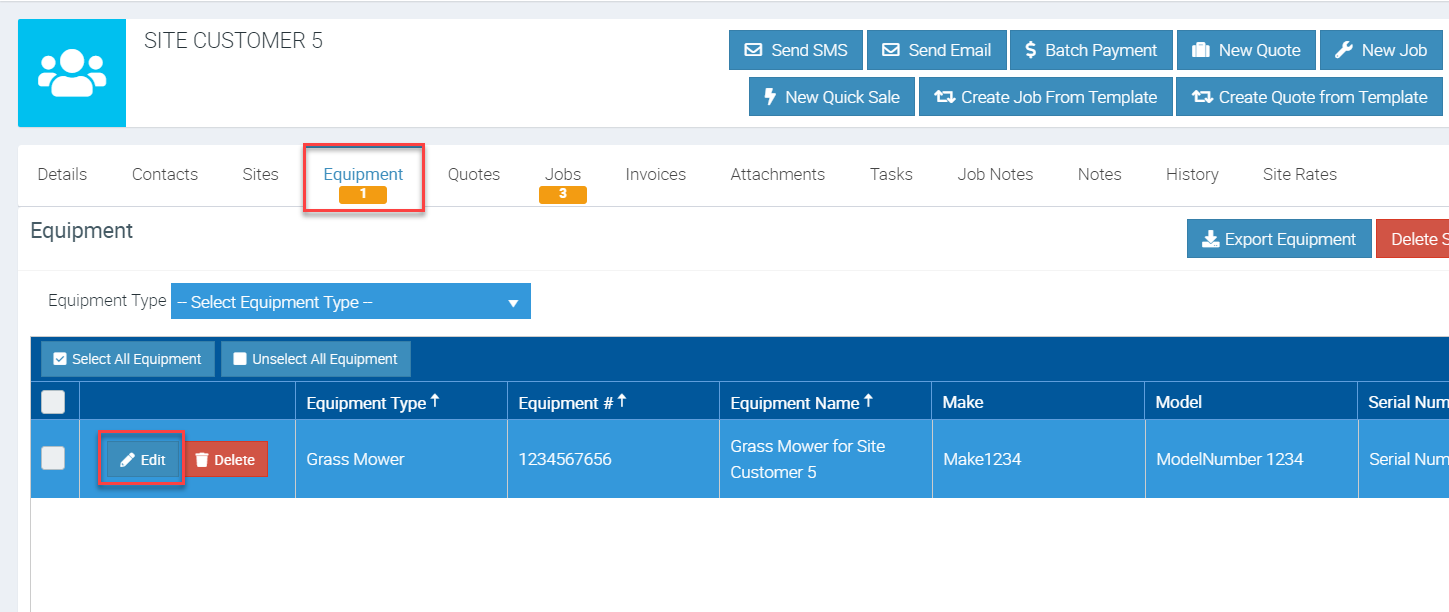Click the Send SMS envelope button
The image size is (1449, 612).
tap(795, 50)
